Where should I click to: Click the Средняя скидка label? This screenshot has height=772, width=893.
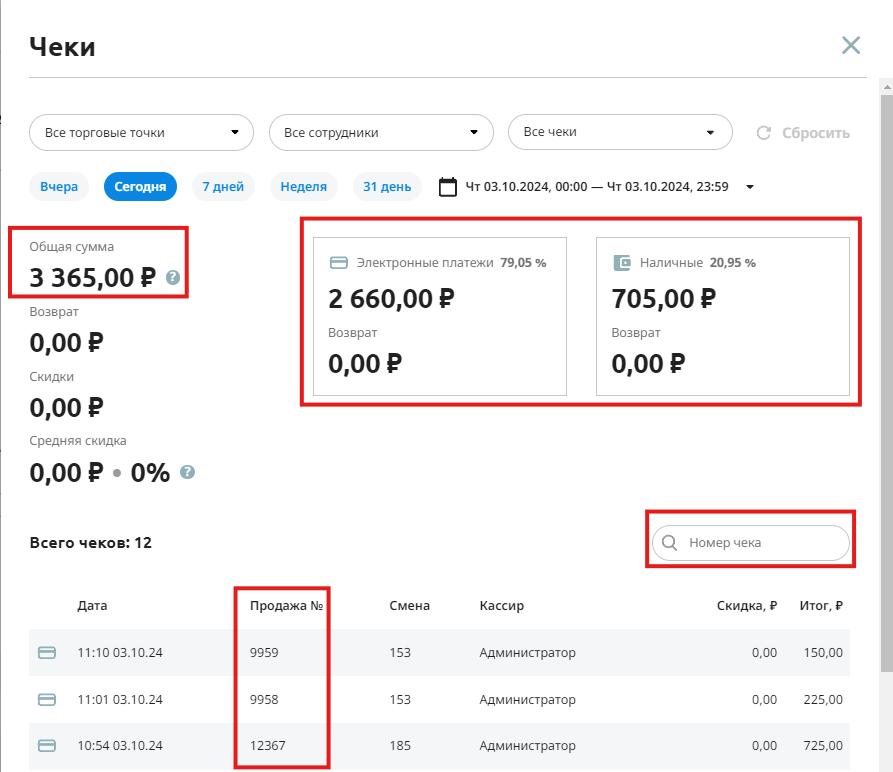click(78, 441)
